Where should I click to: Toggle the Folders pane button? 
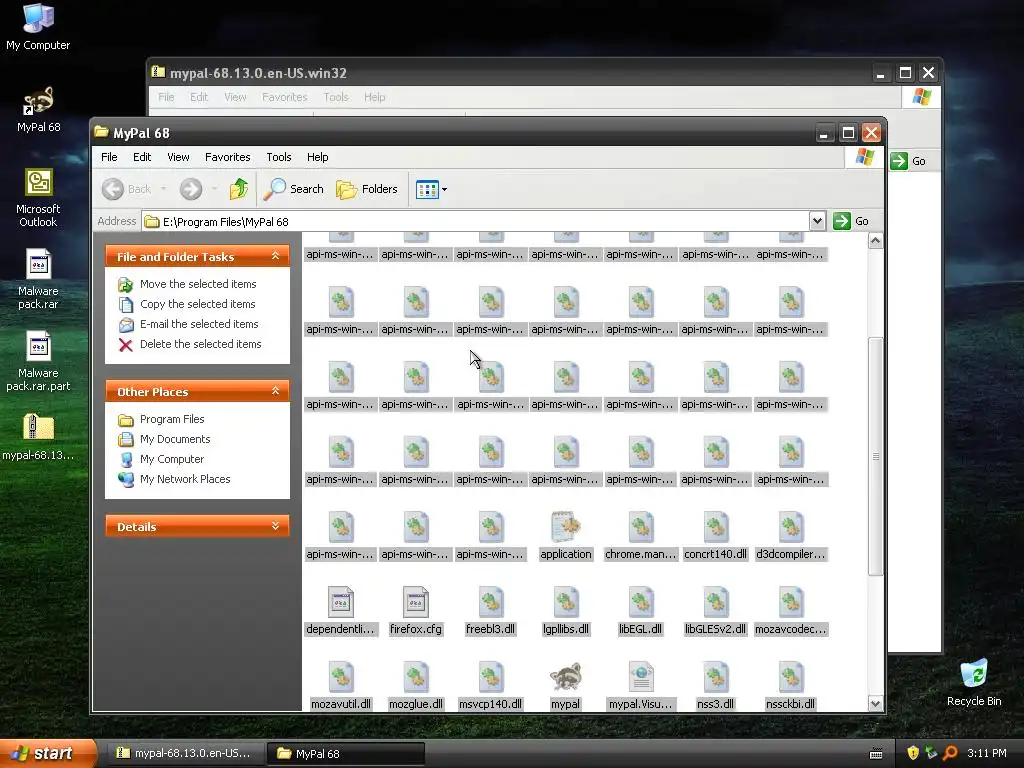point(367,189)
